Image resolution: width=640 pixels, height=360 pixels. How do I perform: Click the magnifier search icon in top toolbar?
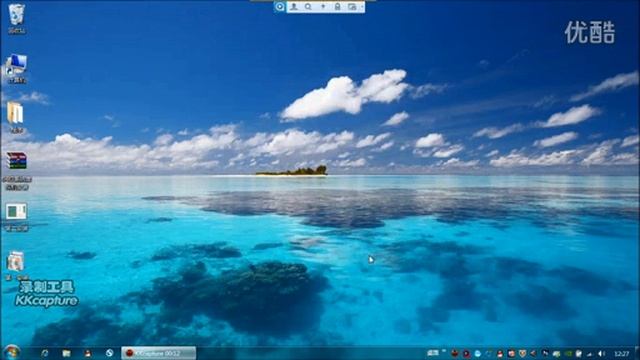click(308, 7)
